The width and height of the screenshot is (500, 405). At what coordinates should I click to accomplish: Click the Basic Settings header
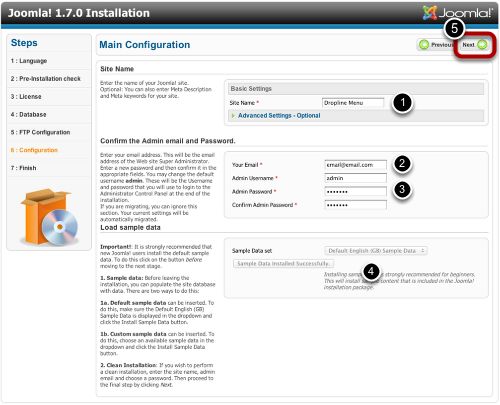point(356,89)
